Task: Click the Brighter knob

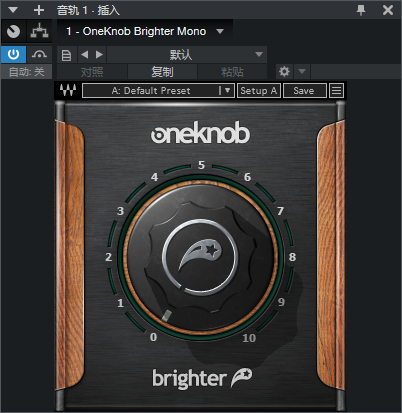Action: coord(200,257)
